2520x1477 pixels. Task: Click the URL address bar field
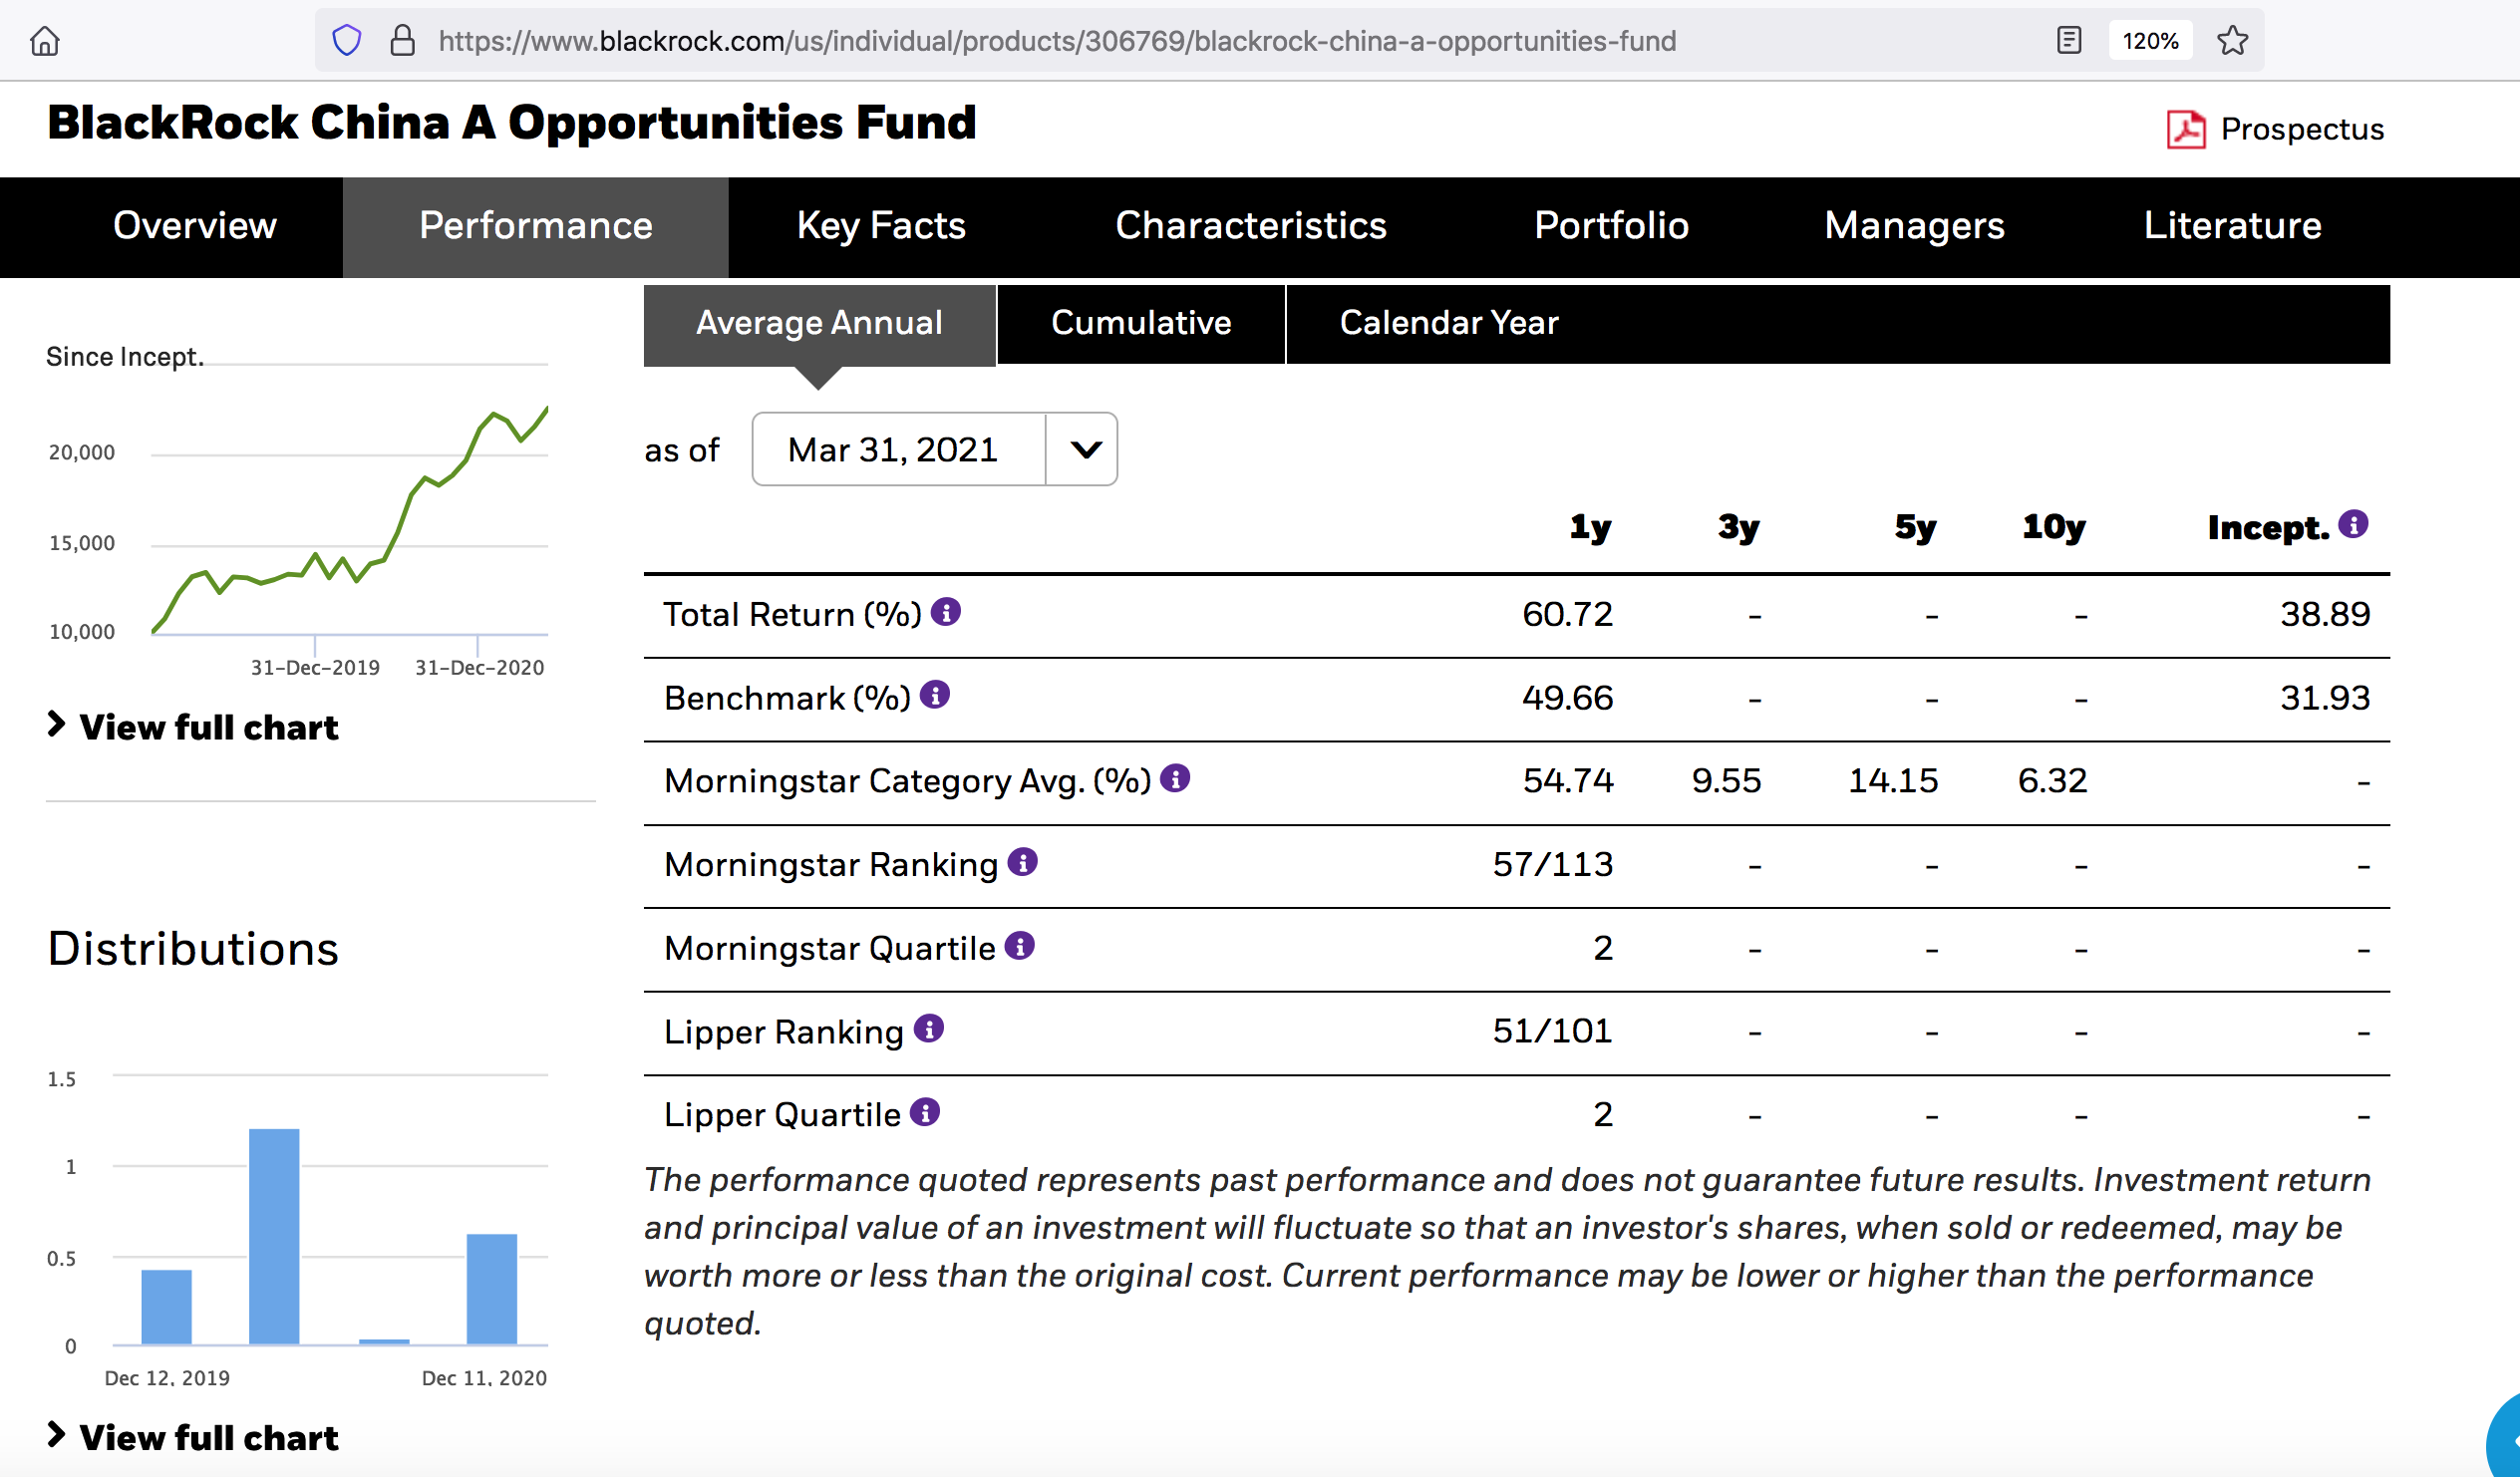pos(1056,41)
